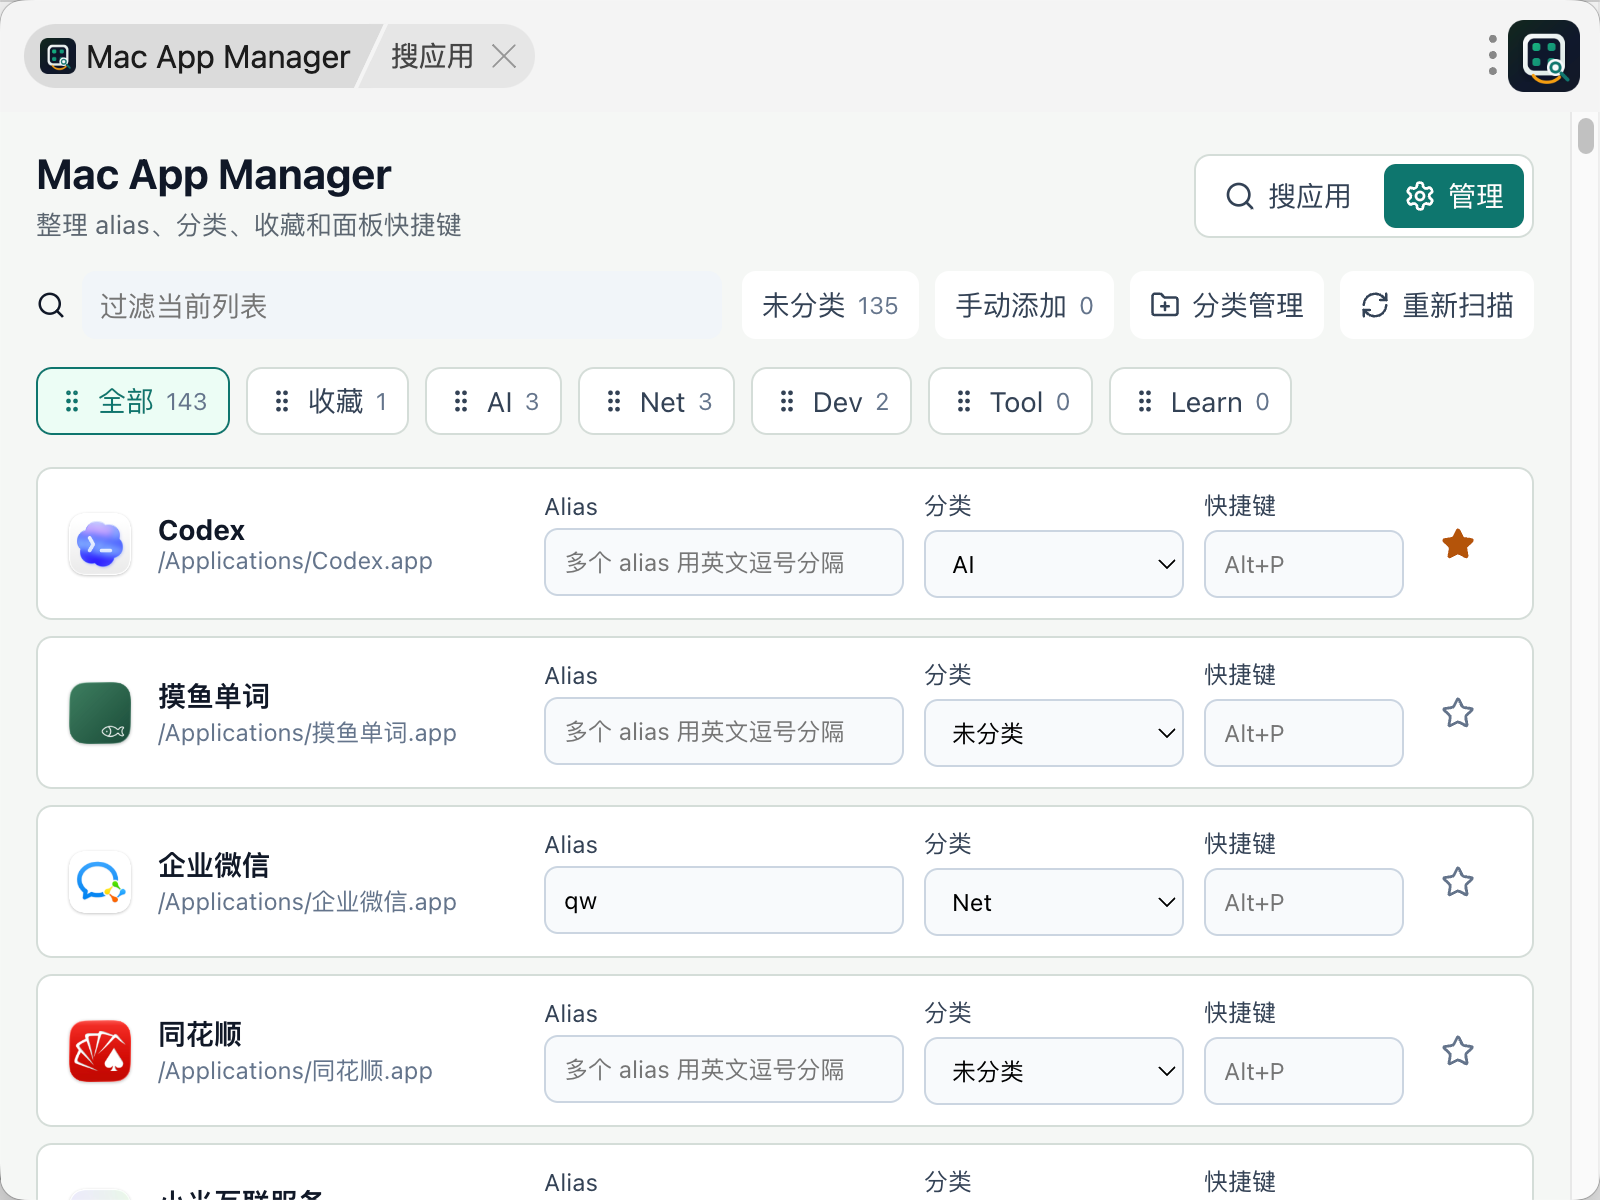Switch to 搜应用 search mode
Image resolution: width=1600 pixels, height=1200 pixels.
pyautogui.click(x=1290, y=196)
